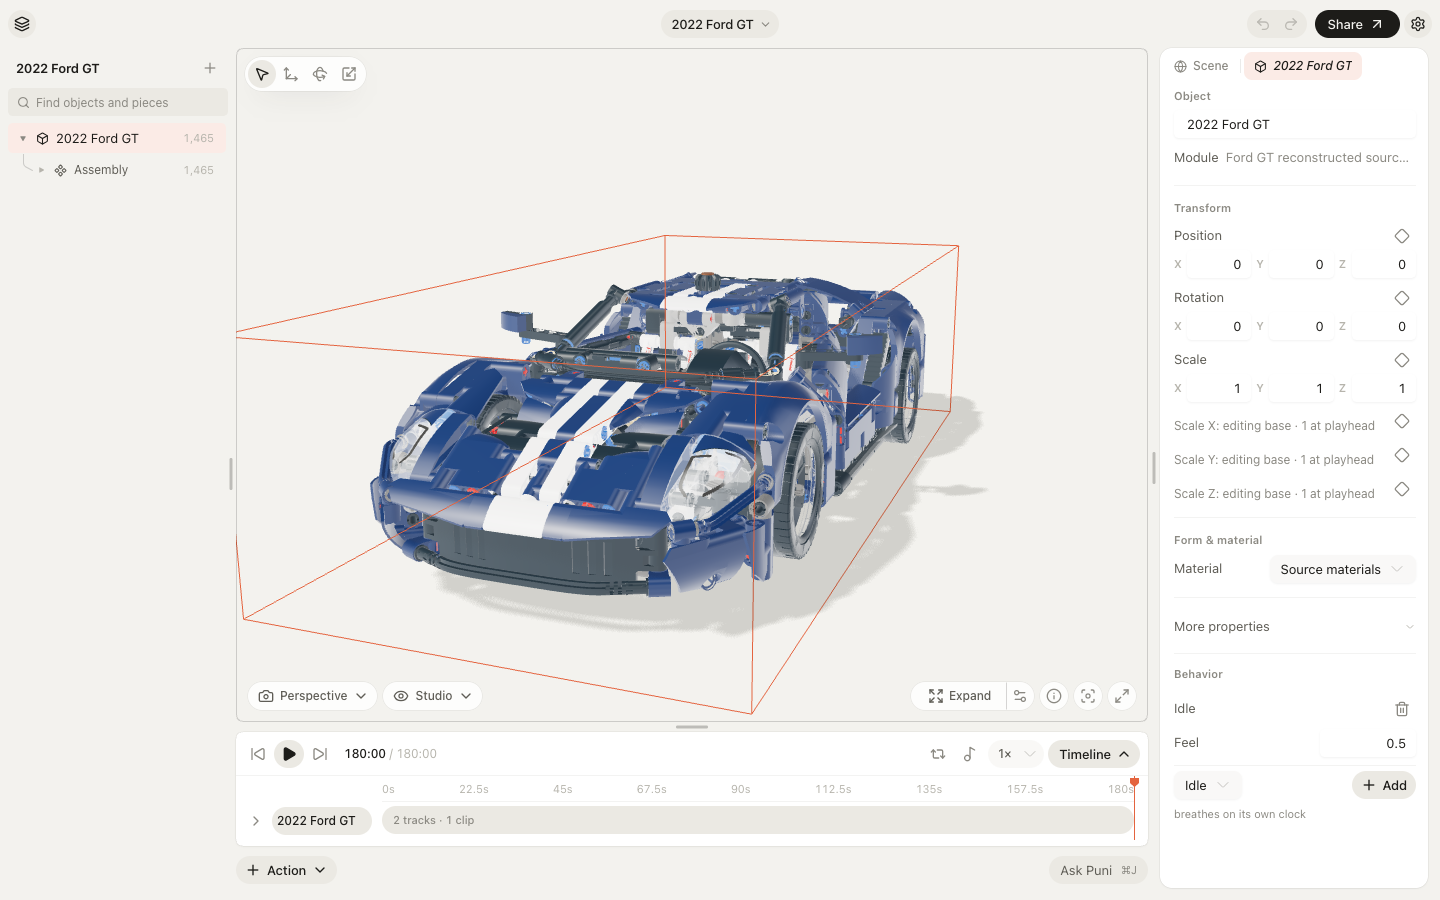
Task: Show viewport info icon
Action: point(1054,696)
